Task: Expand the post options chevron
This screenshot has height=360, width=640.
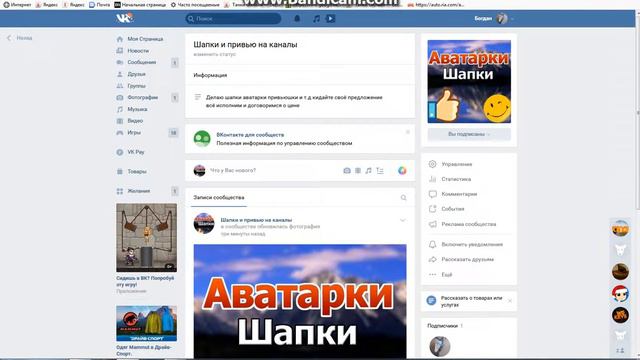Action: pos(402,220)
